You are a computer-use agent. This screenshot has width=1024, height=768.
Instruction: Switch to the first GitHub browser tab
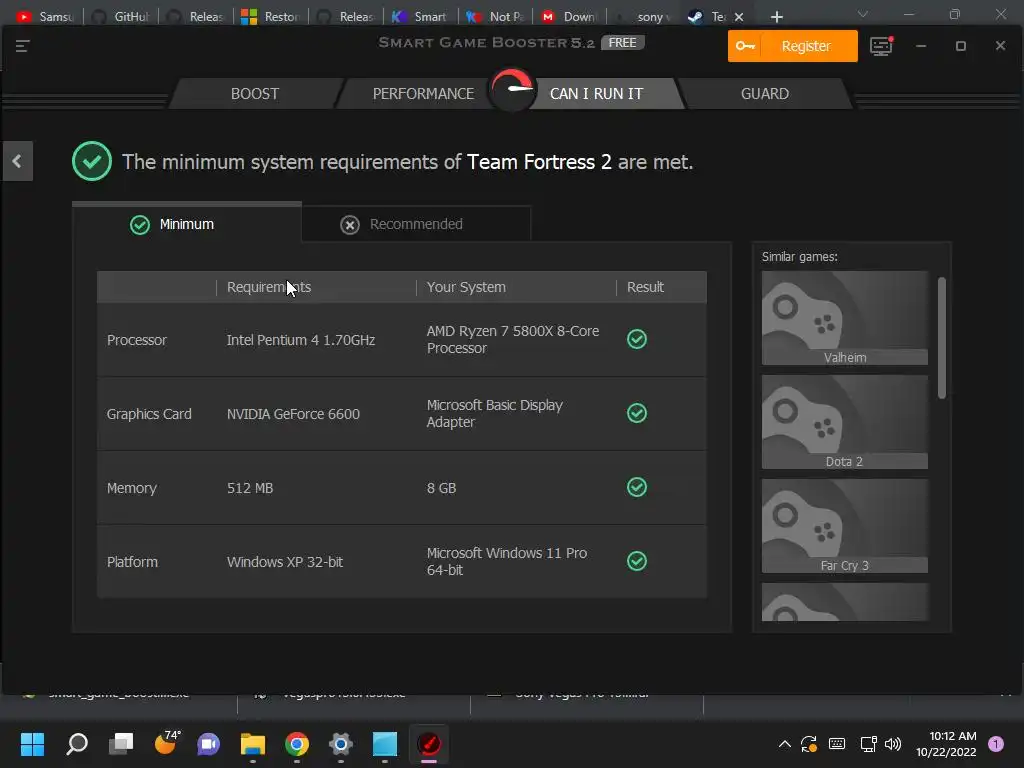pos(120,16)
